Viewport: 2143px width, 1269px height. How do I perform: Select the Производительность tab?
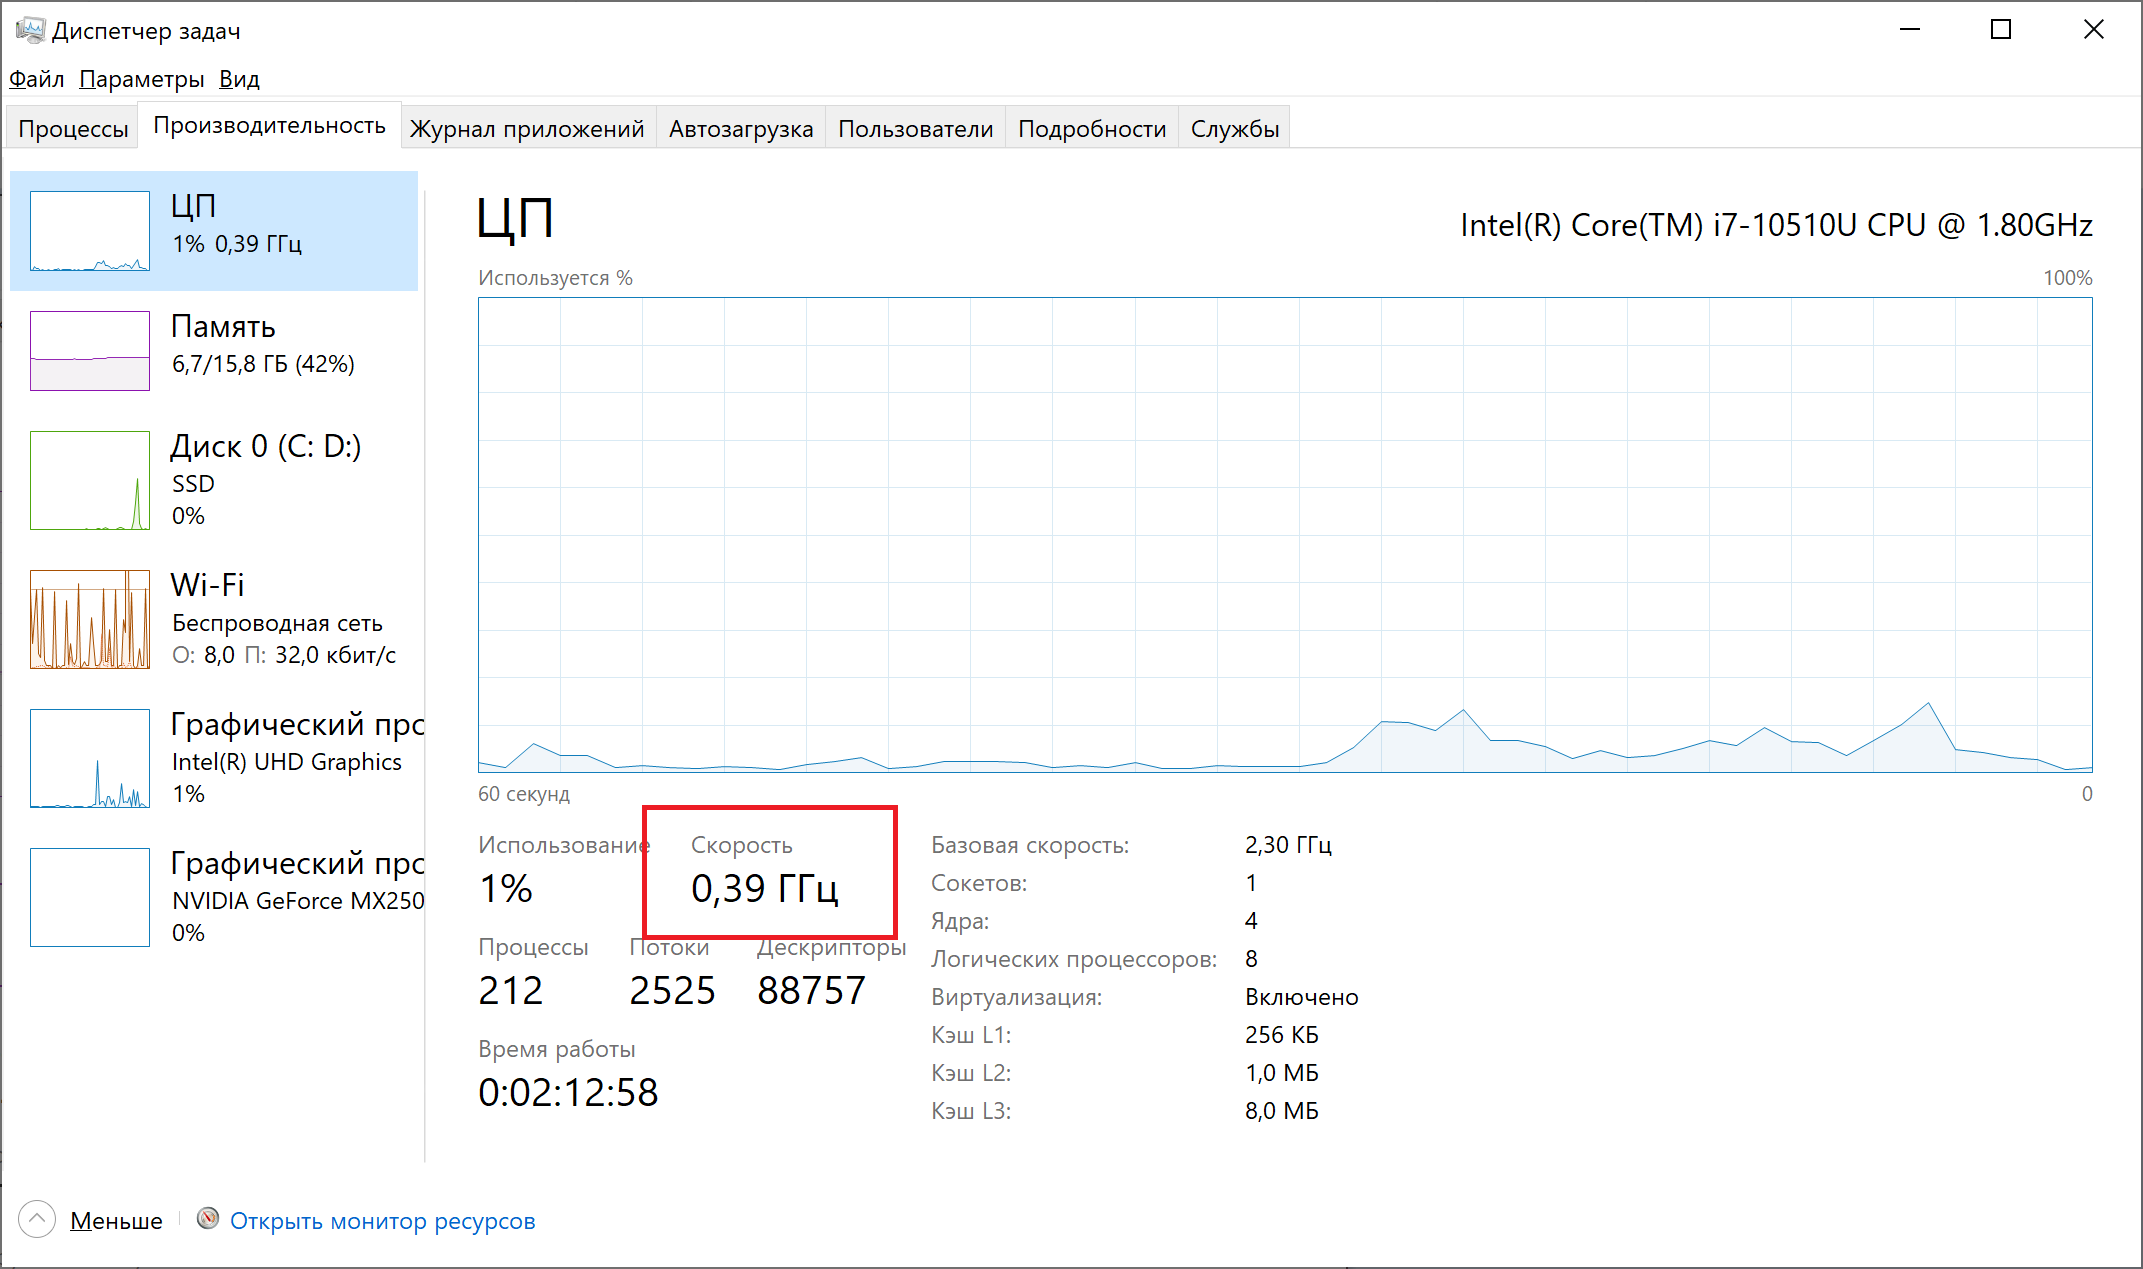tap(269, 125)
